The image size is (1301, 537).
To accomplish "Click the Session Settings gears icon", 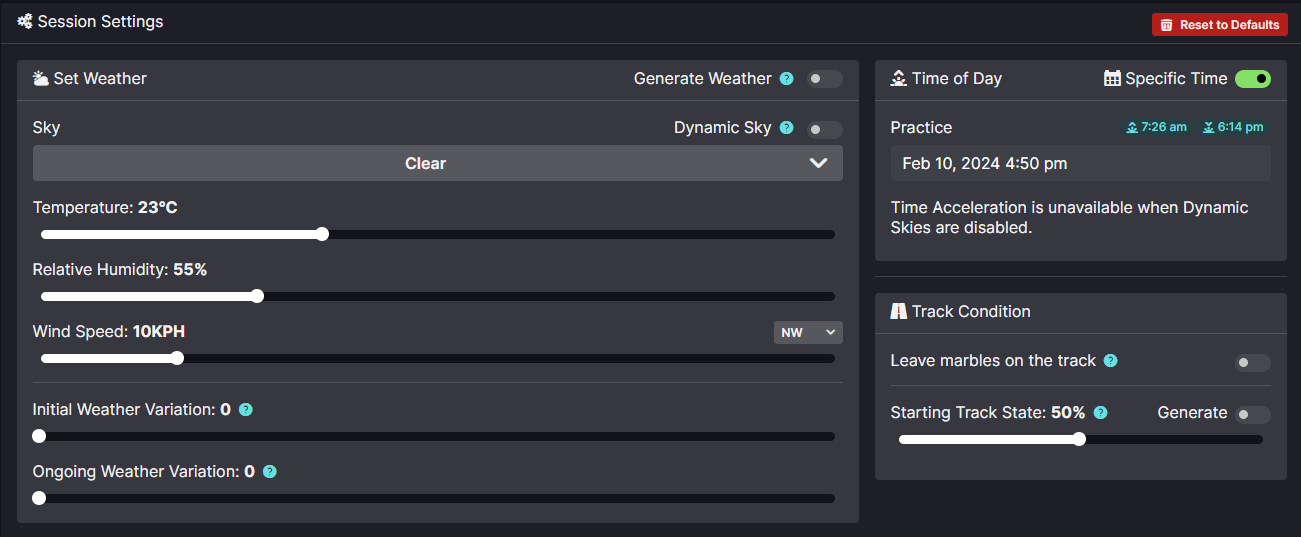I will (x=25, y=21).
